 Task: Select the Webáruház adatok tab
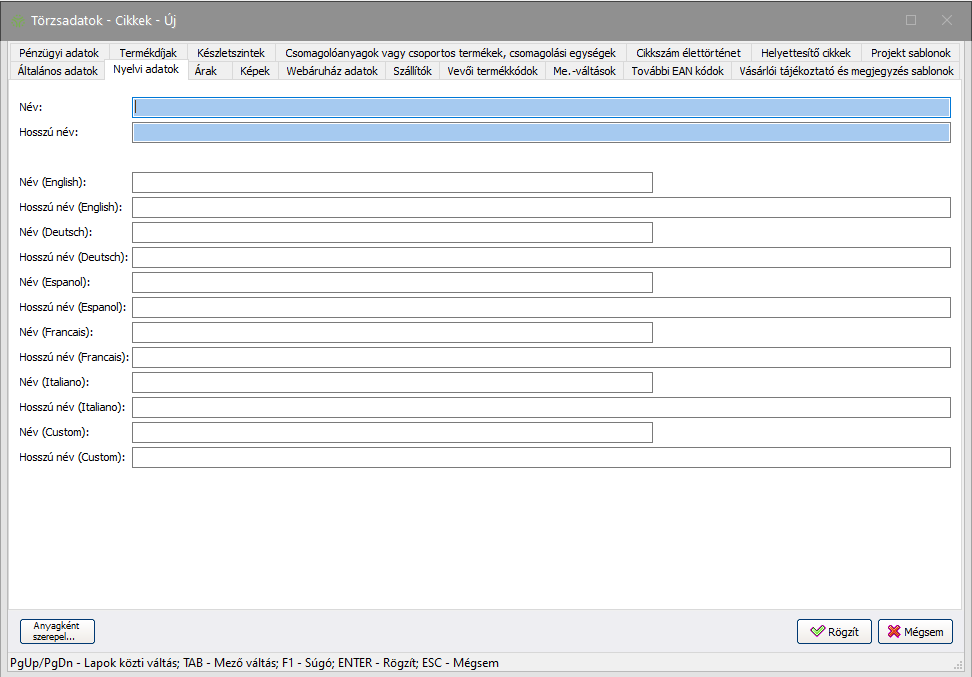click(x=332, y=71)
